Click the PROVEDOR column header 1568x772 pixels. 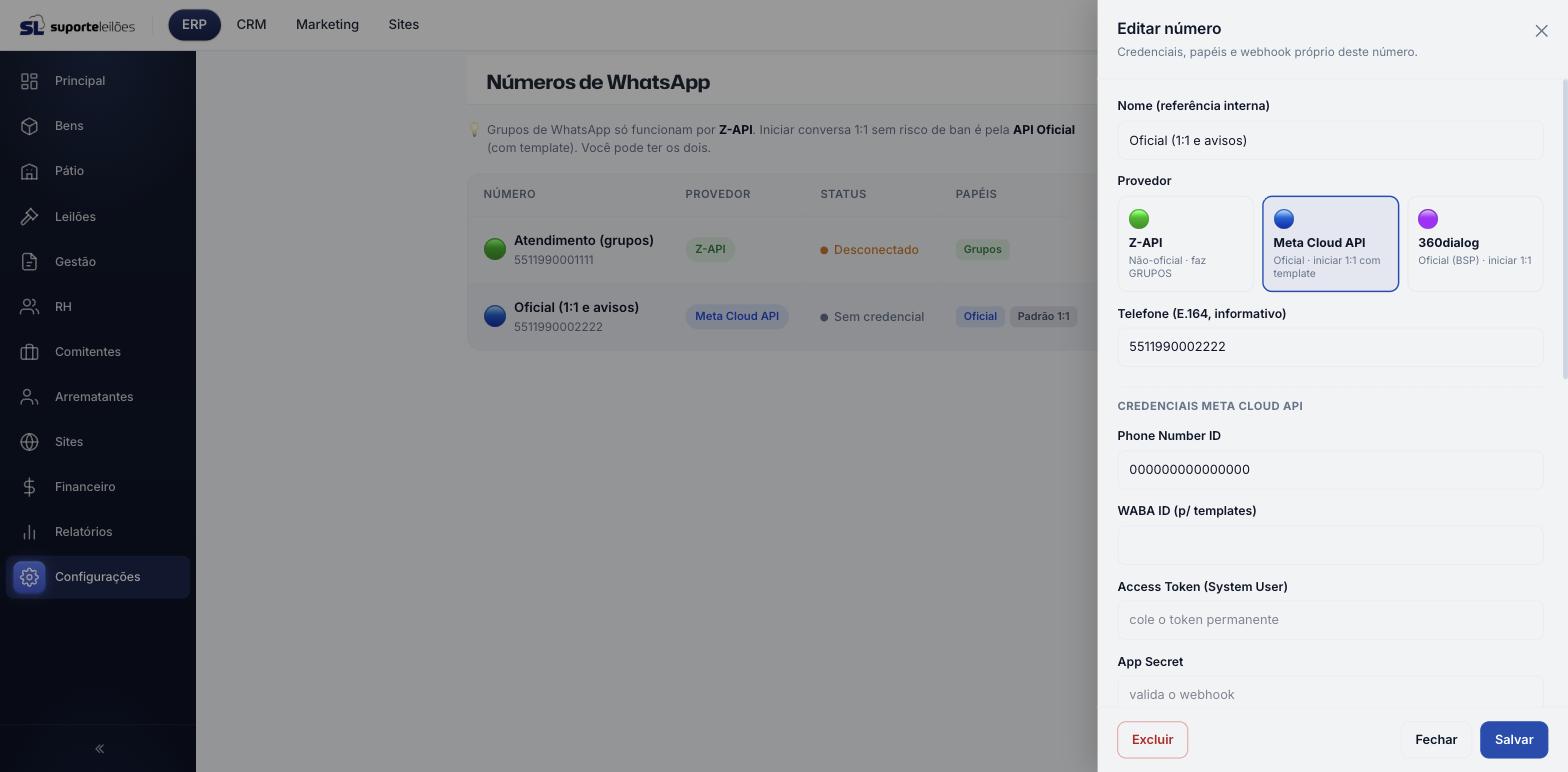click(718, 194)
